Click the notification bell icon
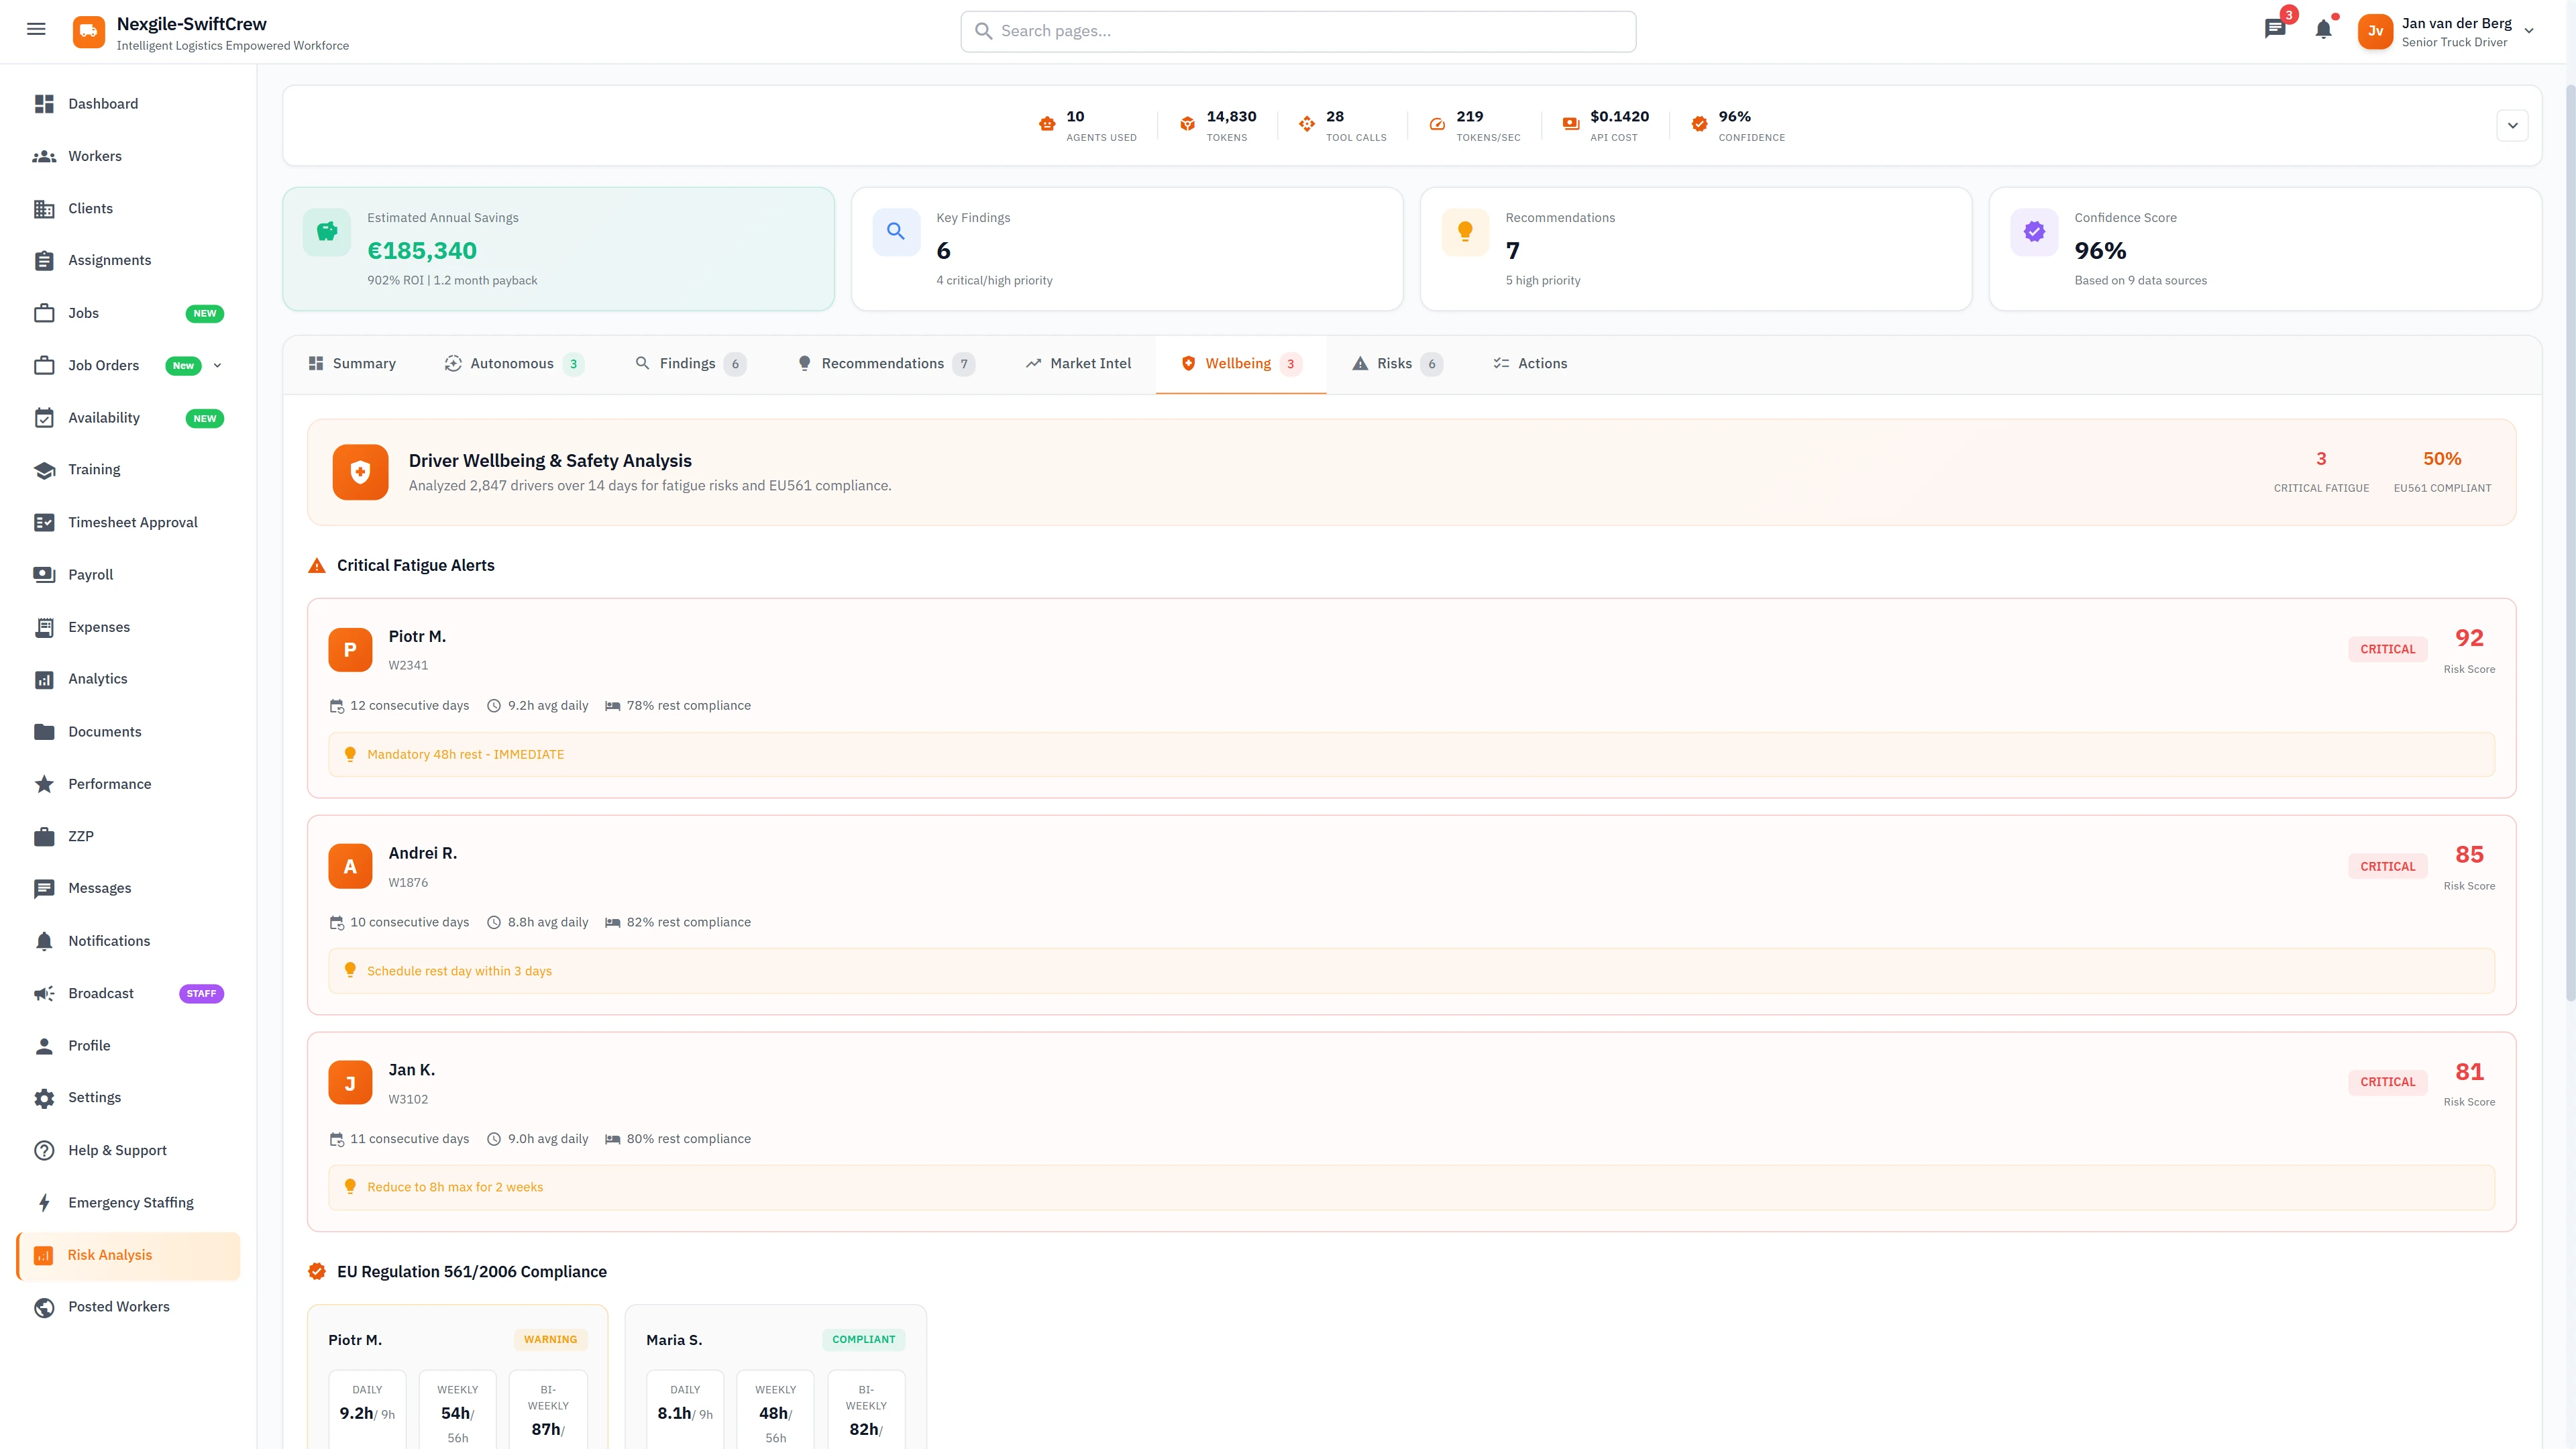This screenshot has height=1449, width=2576. tap(2323, 29)
